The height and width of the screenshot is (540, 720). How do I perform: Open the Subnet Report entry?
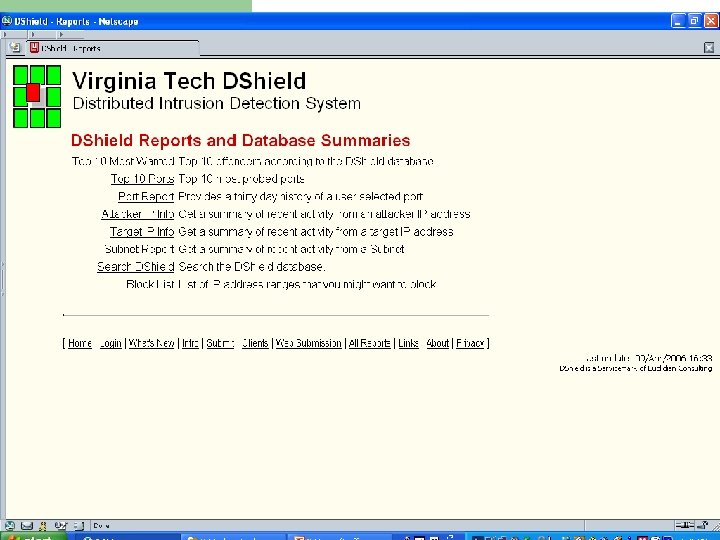tap(139, 249)
